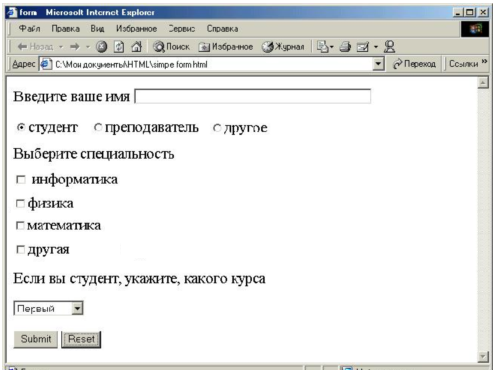Click the Mail toolbar icon
The image size is (496, 370).
pos(322,47)
